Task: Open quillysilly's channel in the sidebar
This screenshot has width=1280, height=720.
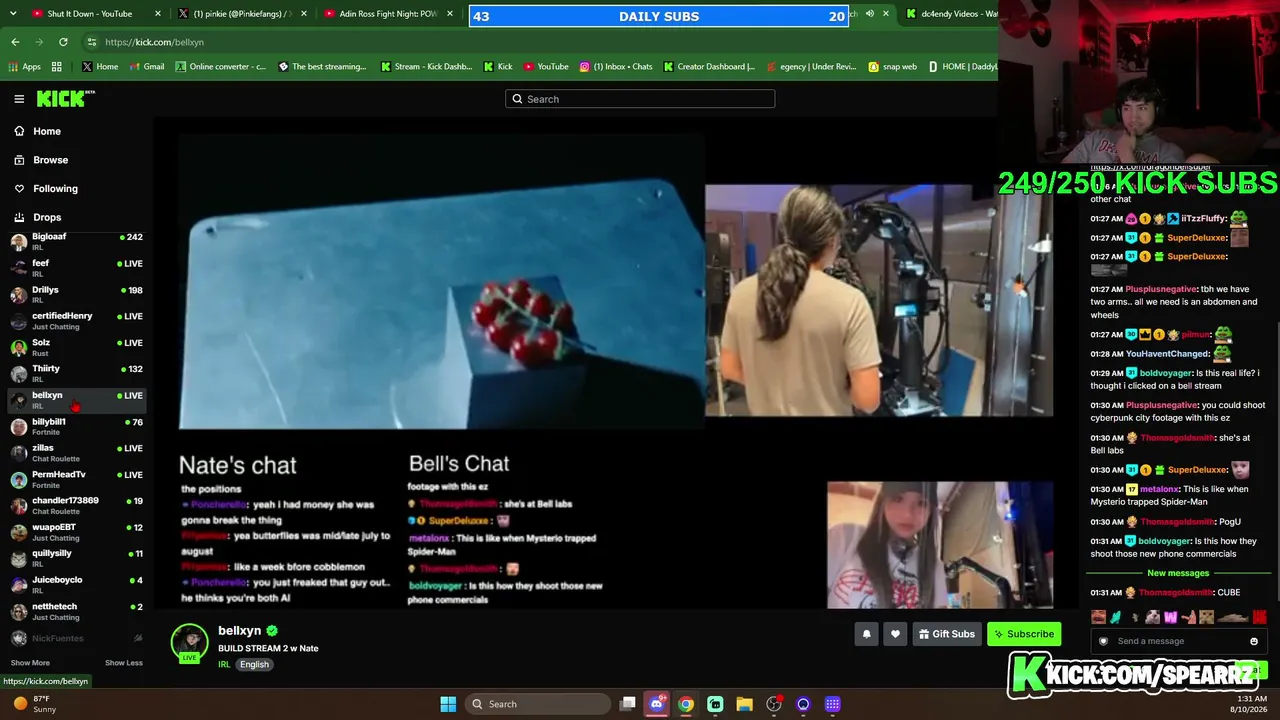Action: pyautogui.click(x=77, y=558)
